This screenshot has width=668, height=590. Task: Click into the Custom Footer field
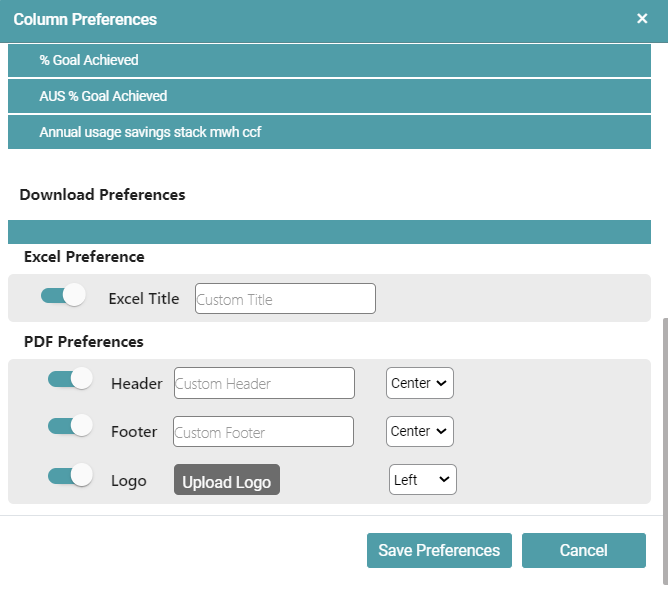(263, 432)
